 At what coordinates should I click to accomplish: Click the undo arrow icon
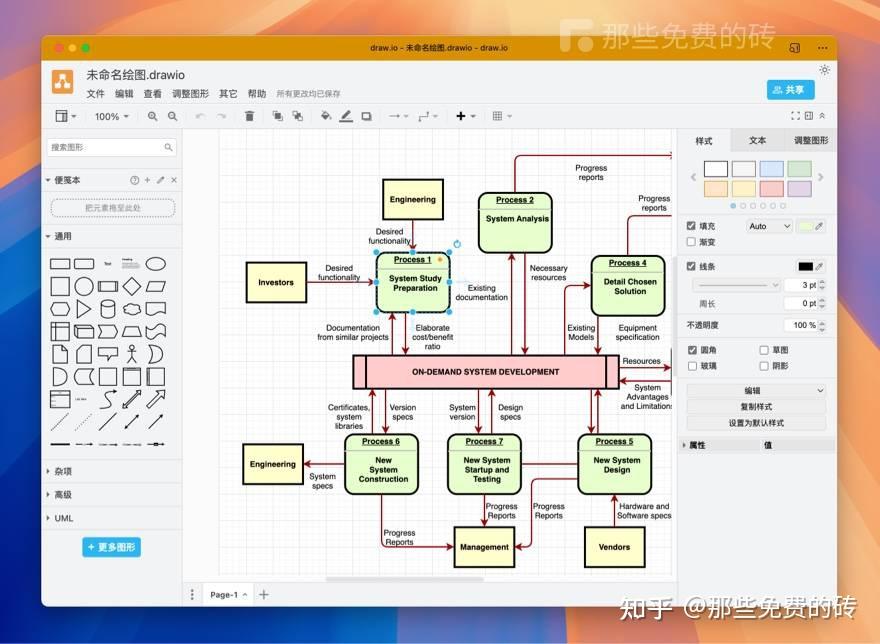coord(200,116)
